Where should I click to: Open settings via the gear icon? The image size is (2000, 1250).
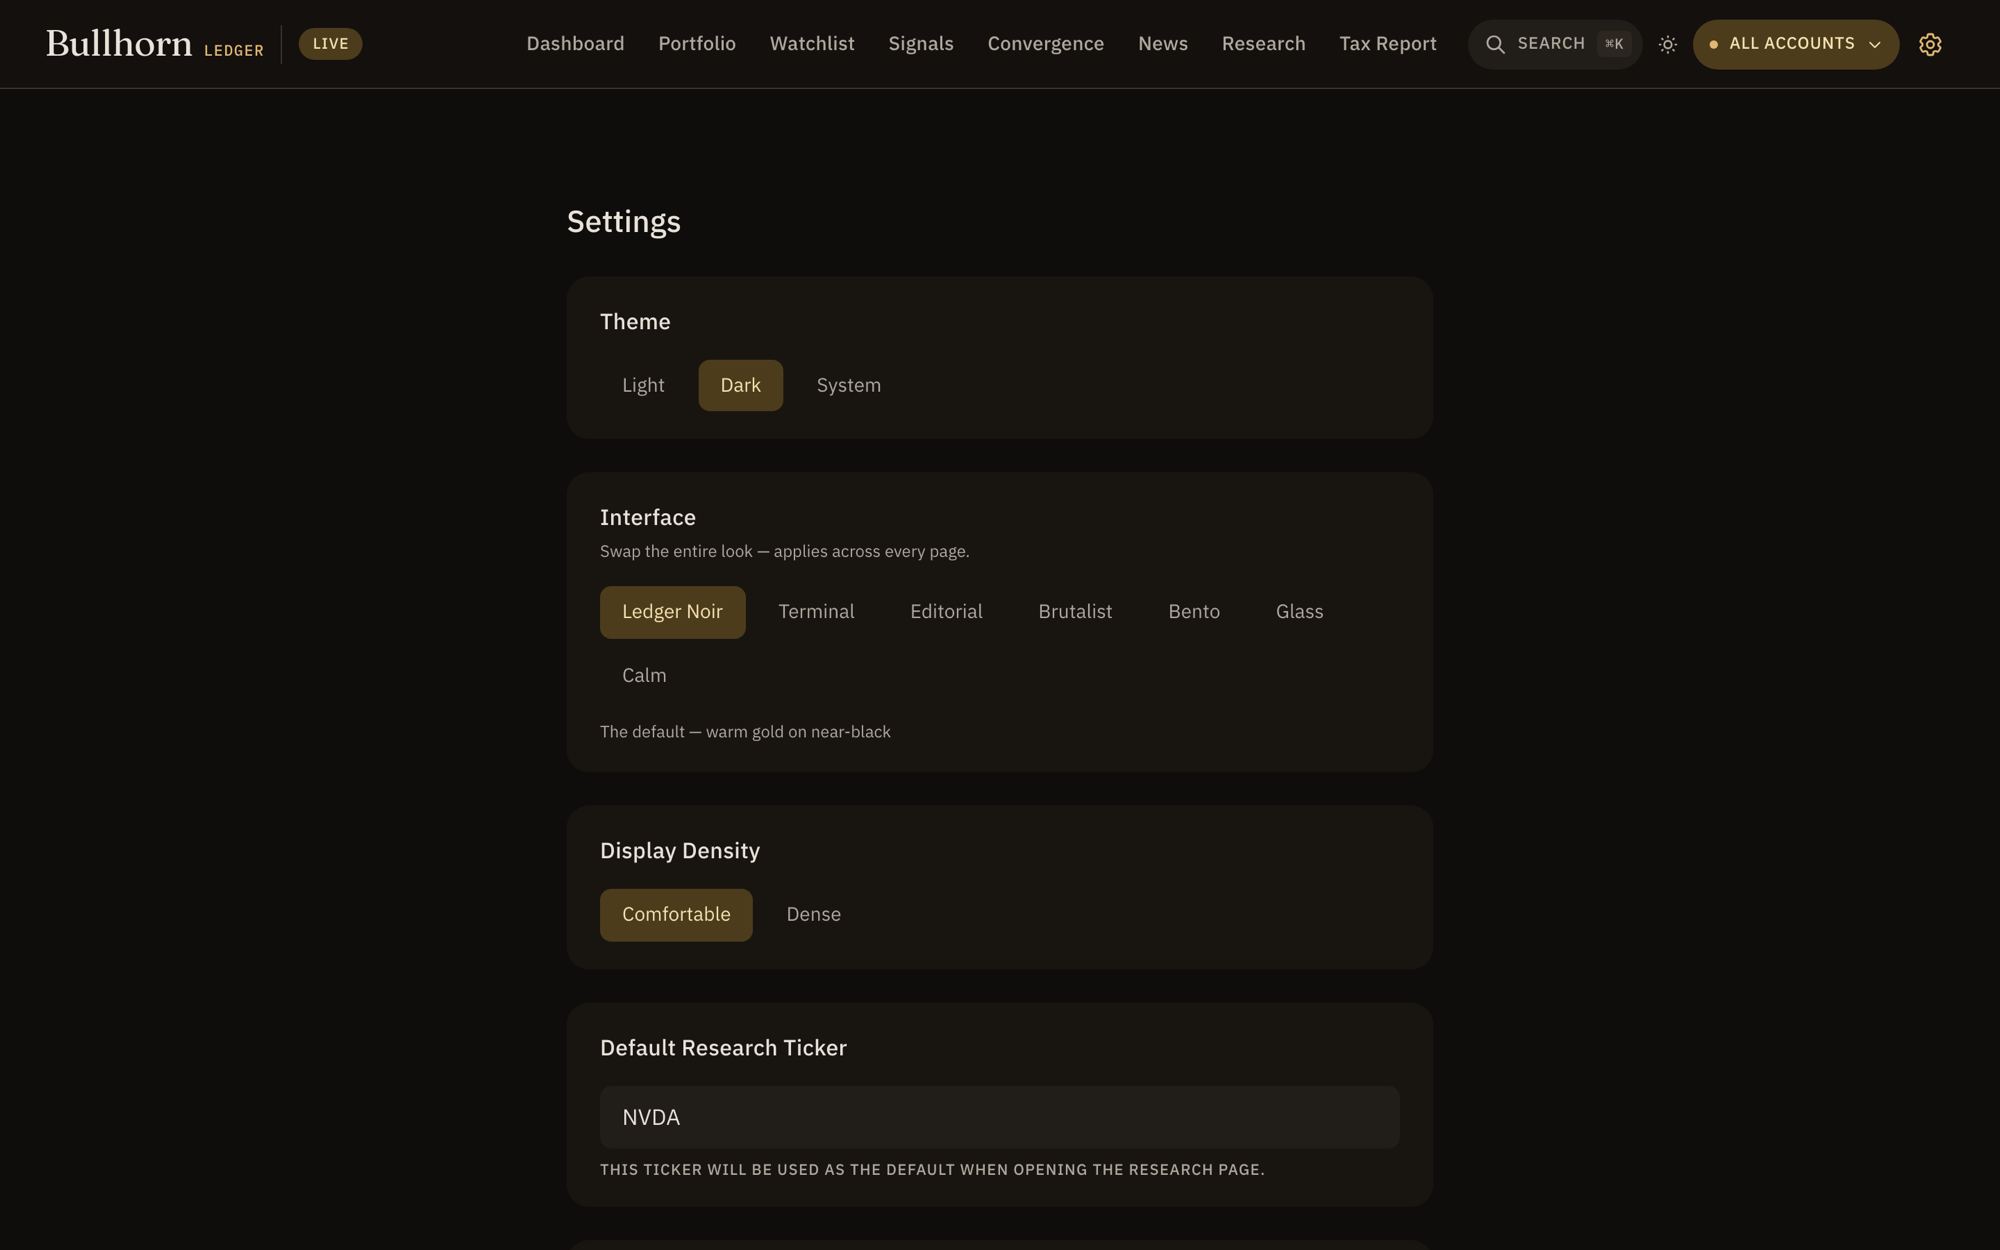click(x=1930, y=44)
